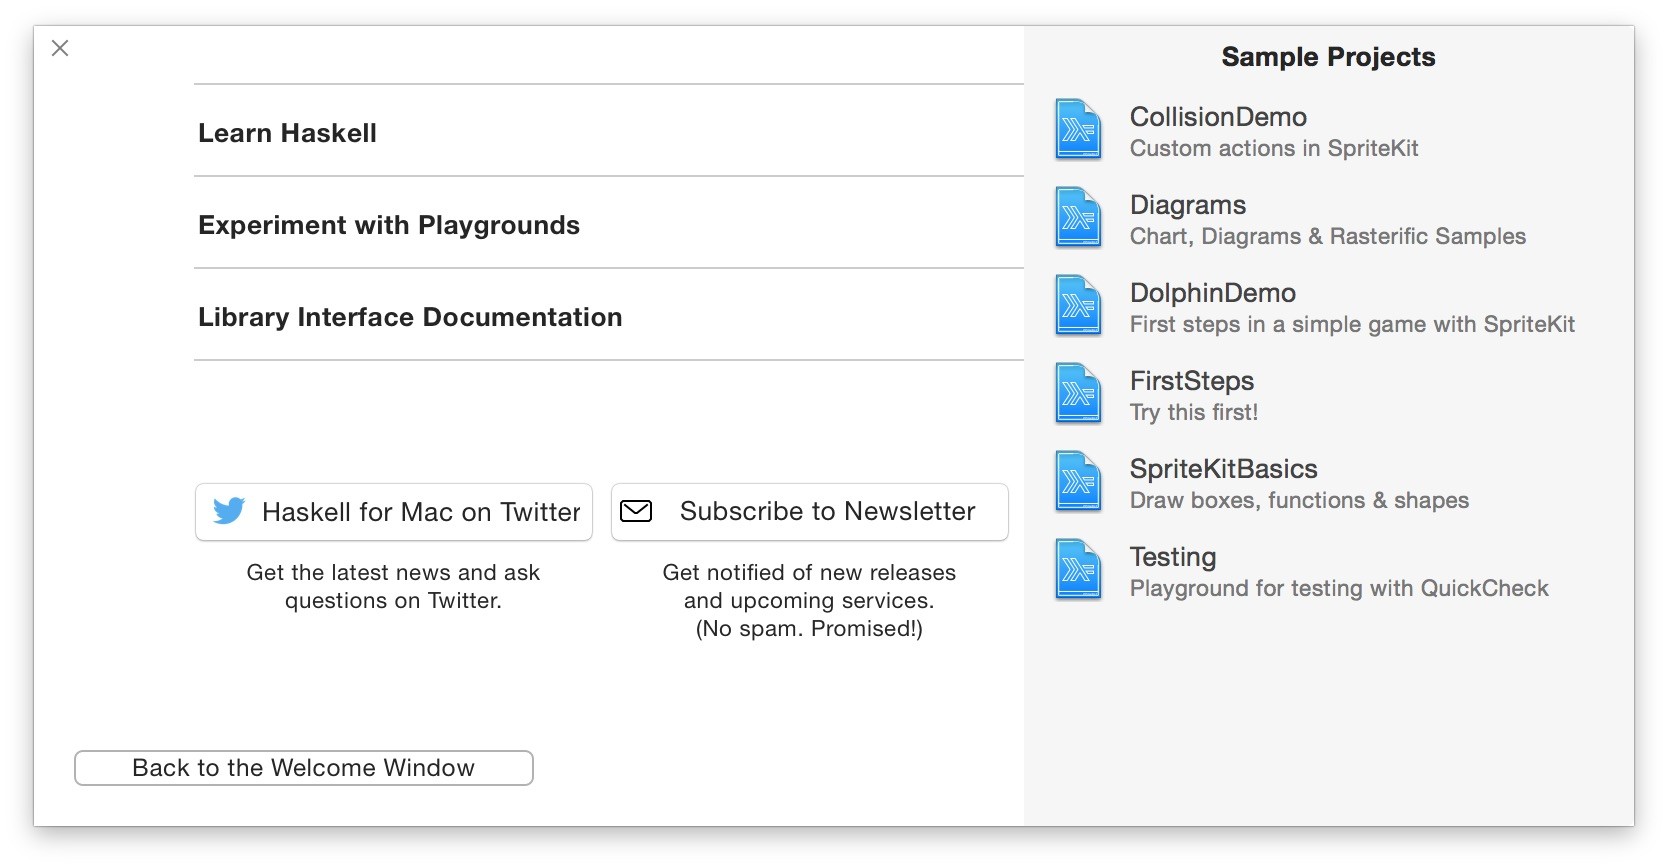Open the Testing QuickCheck playground description
Viewport: 1668px width, 868px height.
tap(1339, 588)
